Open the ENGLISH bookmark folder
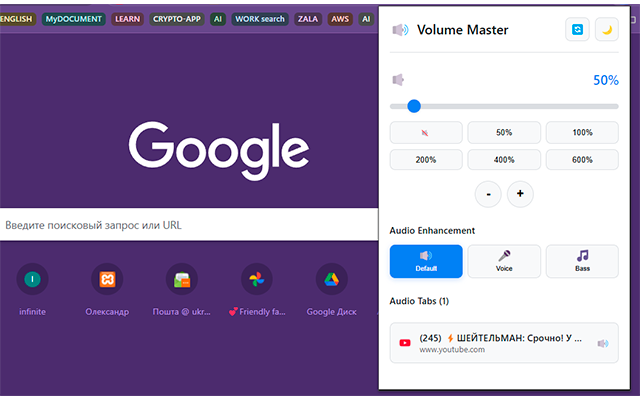 16,19
